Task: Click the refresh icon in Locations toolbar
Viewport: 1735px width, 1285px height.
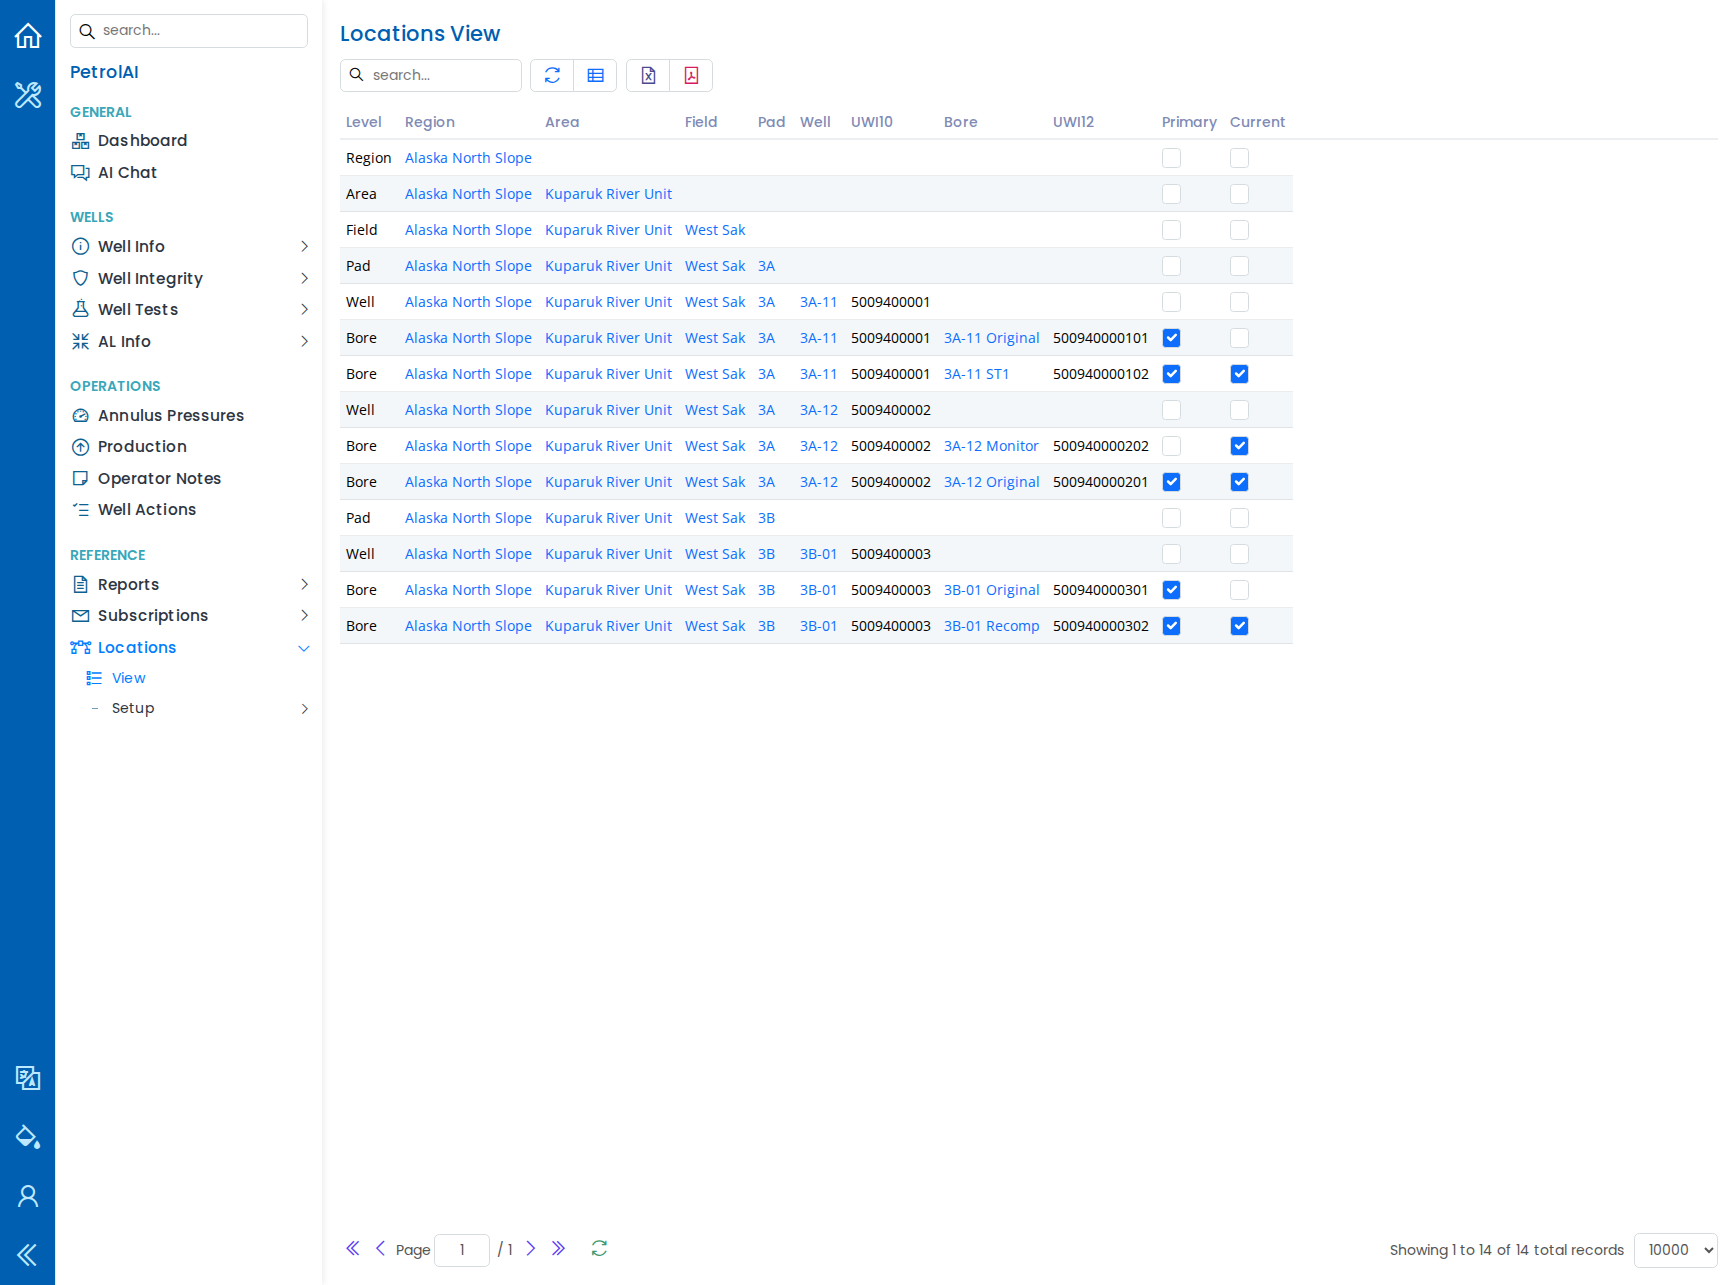Action: [552, 75]
